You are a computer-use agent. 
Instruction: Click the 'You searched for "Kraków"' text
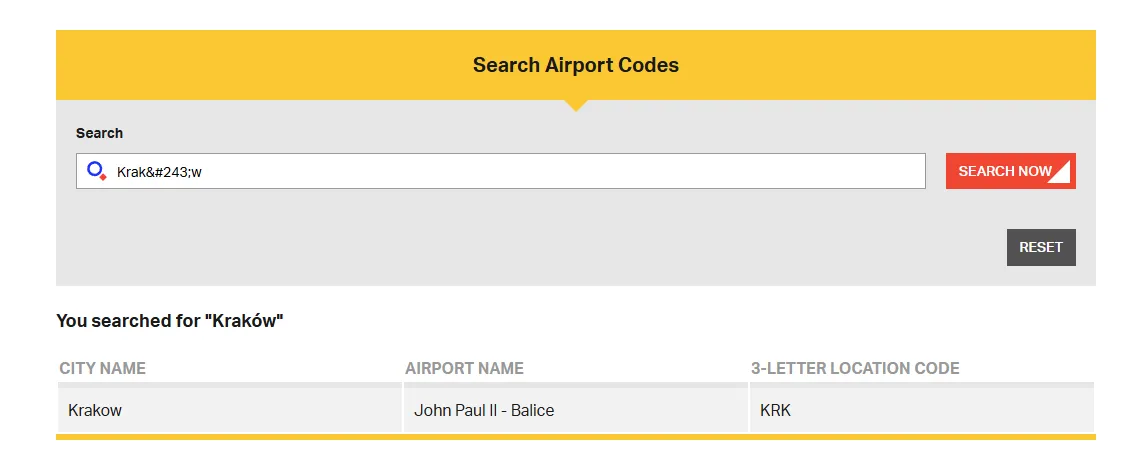click(170, 321)
